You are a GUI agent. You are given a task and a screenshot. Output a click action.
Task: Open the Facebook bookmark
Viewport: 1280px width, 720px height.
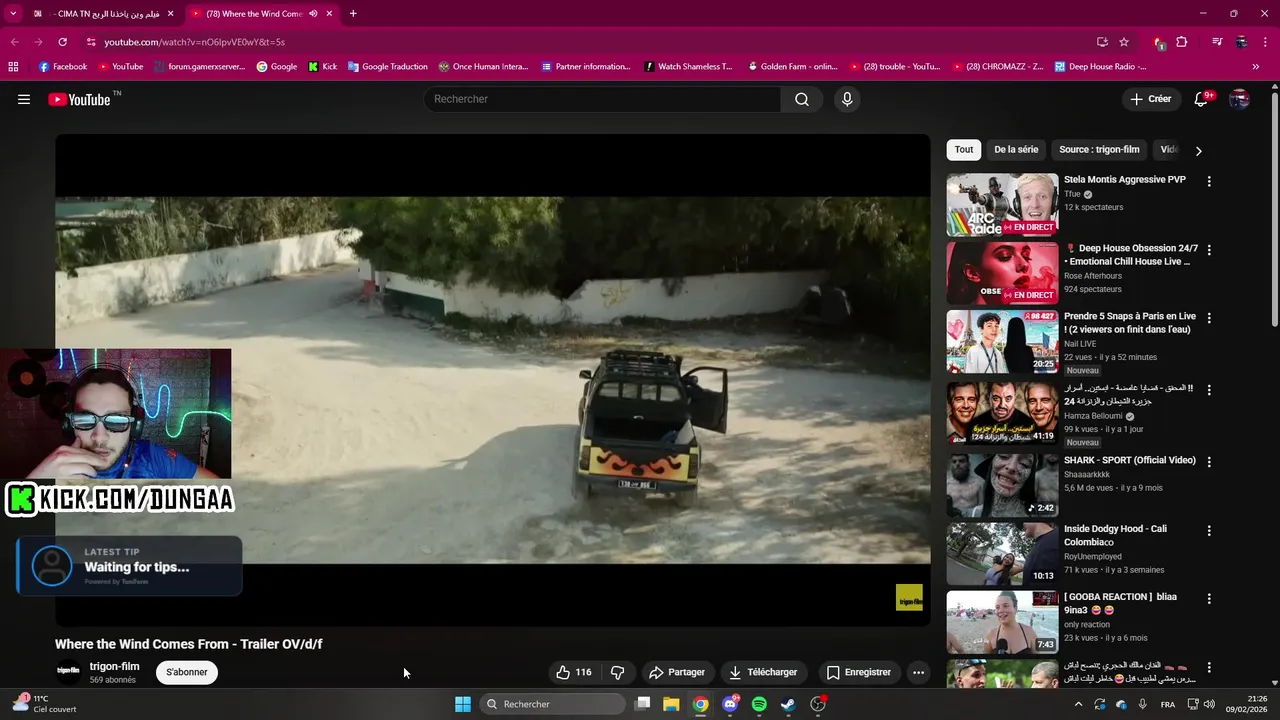point(63,67)
